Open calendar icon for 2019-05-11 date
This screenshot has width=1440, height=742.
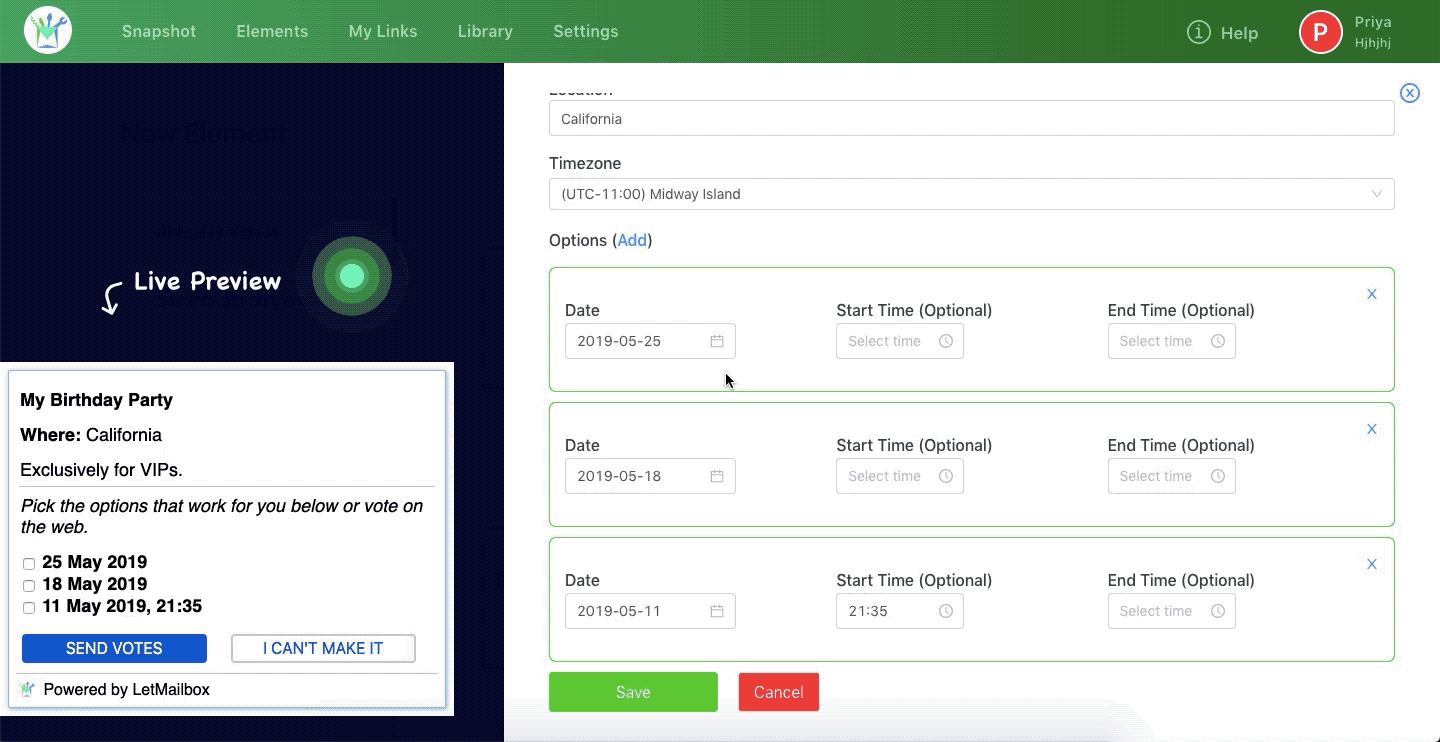point(717,611)
